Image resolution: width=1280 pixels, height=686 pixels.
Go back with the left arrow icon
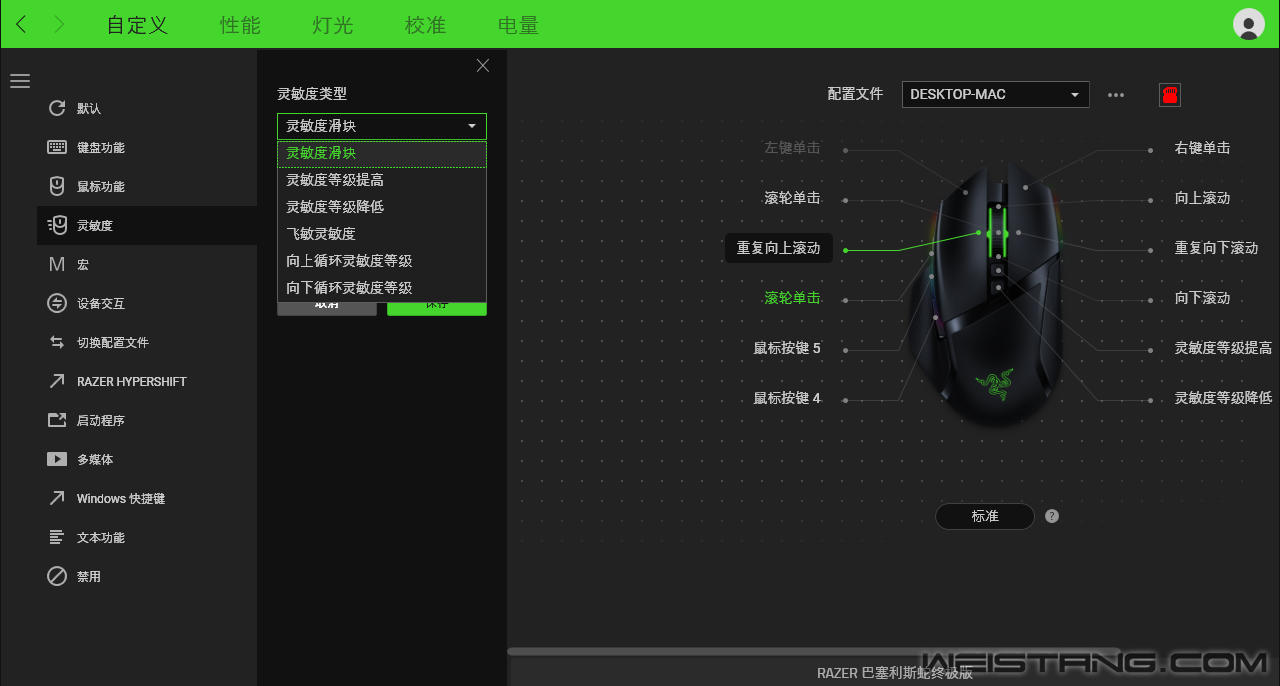[x=21, y=25]
